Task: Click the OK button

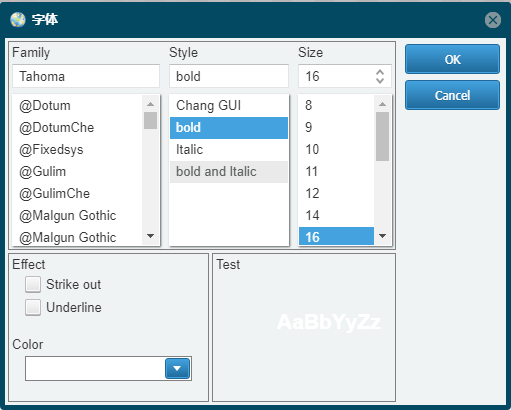Action: pos(452,59)
